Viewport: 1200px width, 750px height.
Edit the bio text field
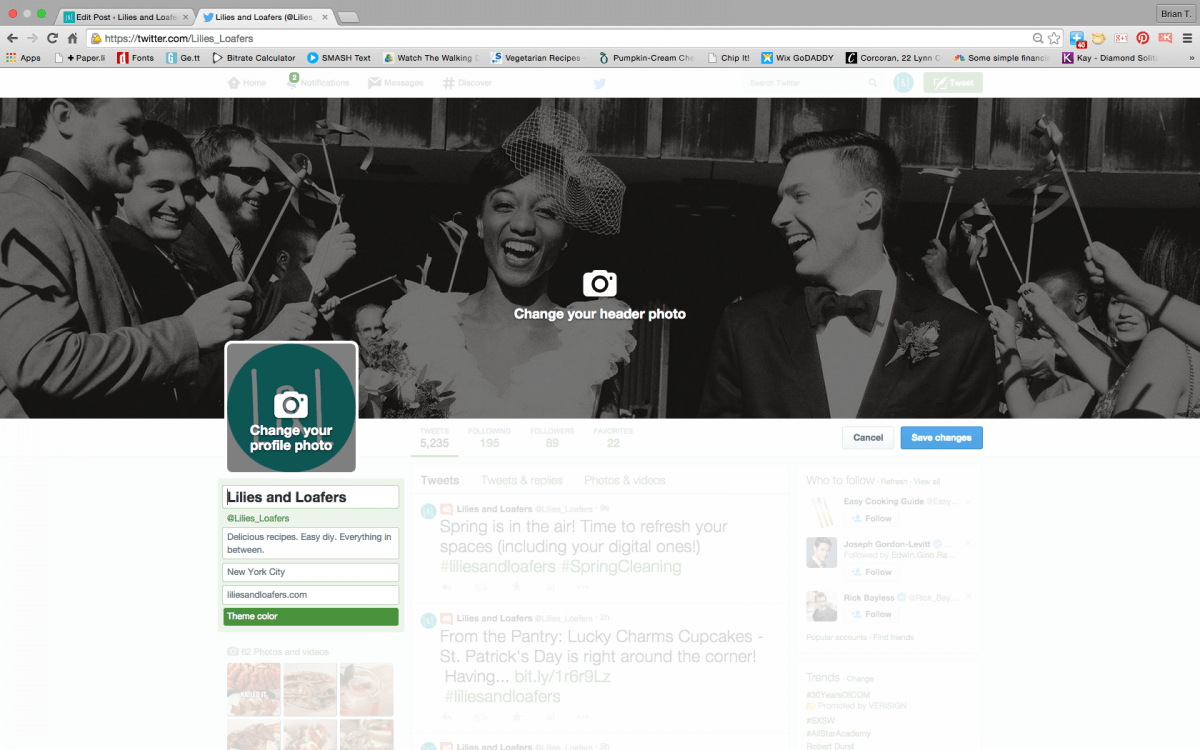pyautogui.click(x=311, y=543)
